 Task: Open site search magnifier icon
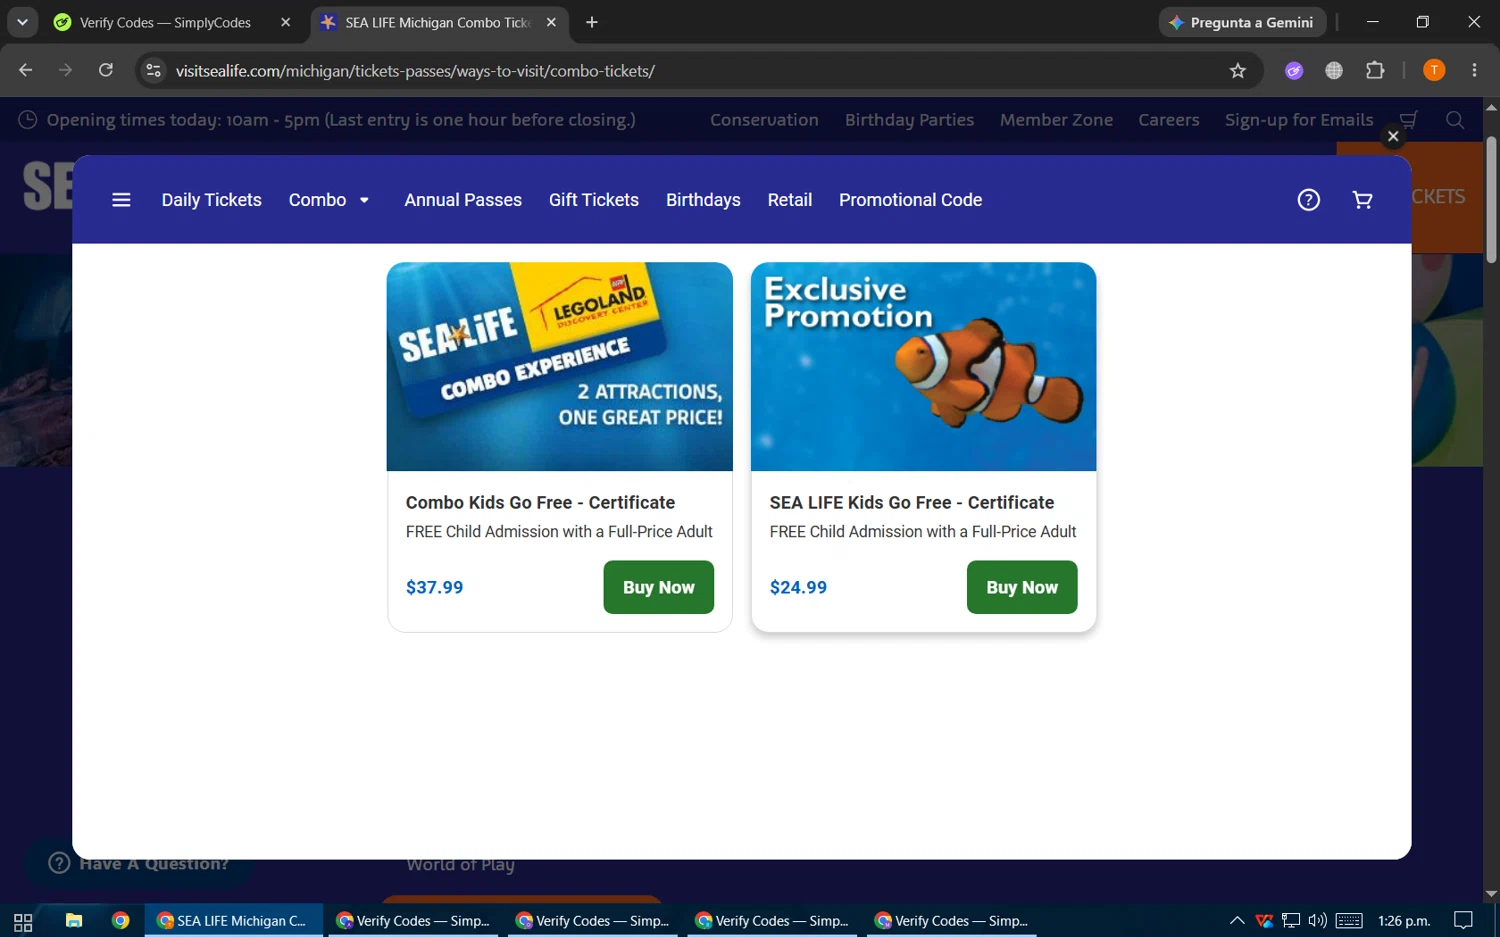(1455, 120)
